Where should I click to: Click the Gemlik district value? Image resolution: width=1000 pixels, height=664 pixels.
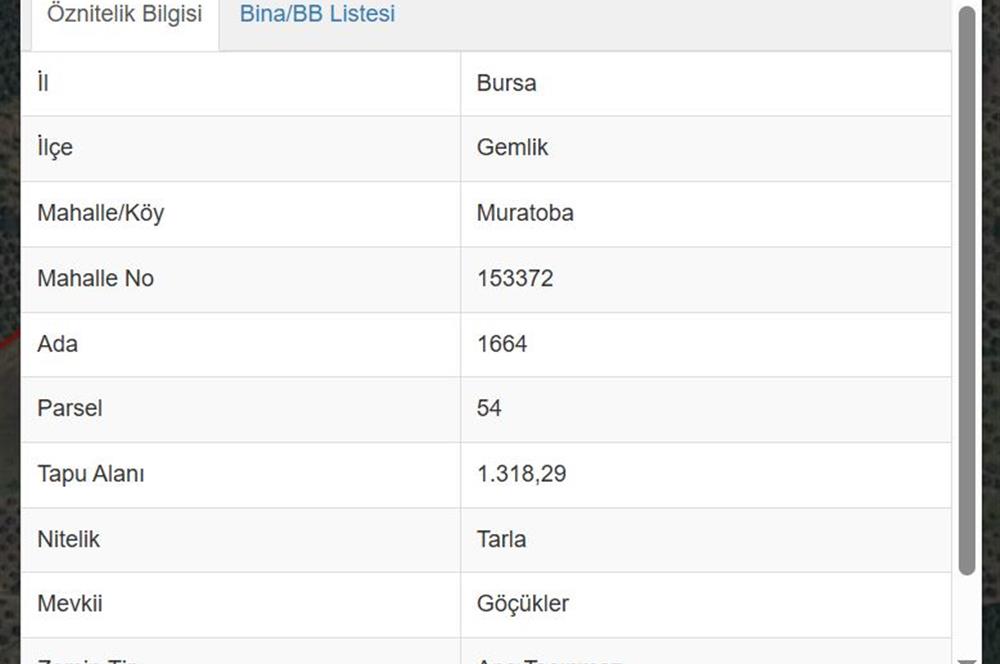(512, 147)
